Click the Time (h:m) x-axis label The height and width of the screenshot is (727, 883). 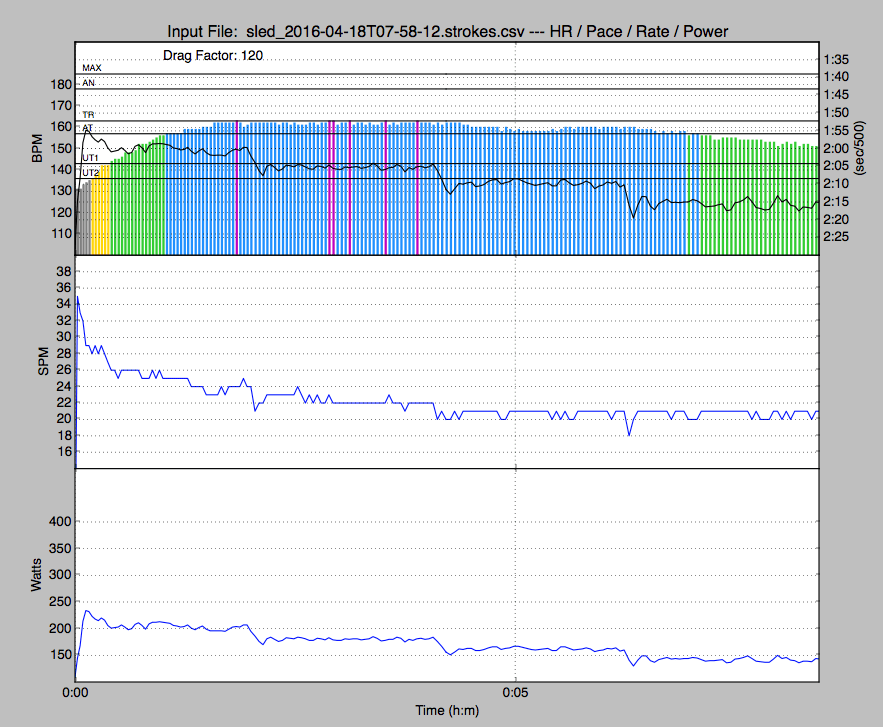pyautogui.click(x=446, y=710)
